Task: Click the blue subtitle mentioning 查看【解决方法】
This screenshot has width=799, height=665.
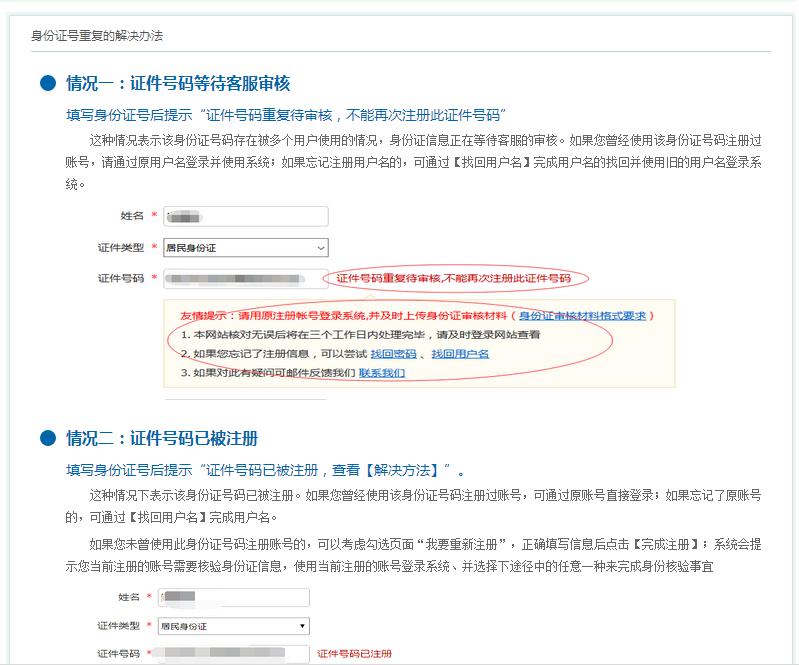Action: [x=265, y=469]
